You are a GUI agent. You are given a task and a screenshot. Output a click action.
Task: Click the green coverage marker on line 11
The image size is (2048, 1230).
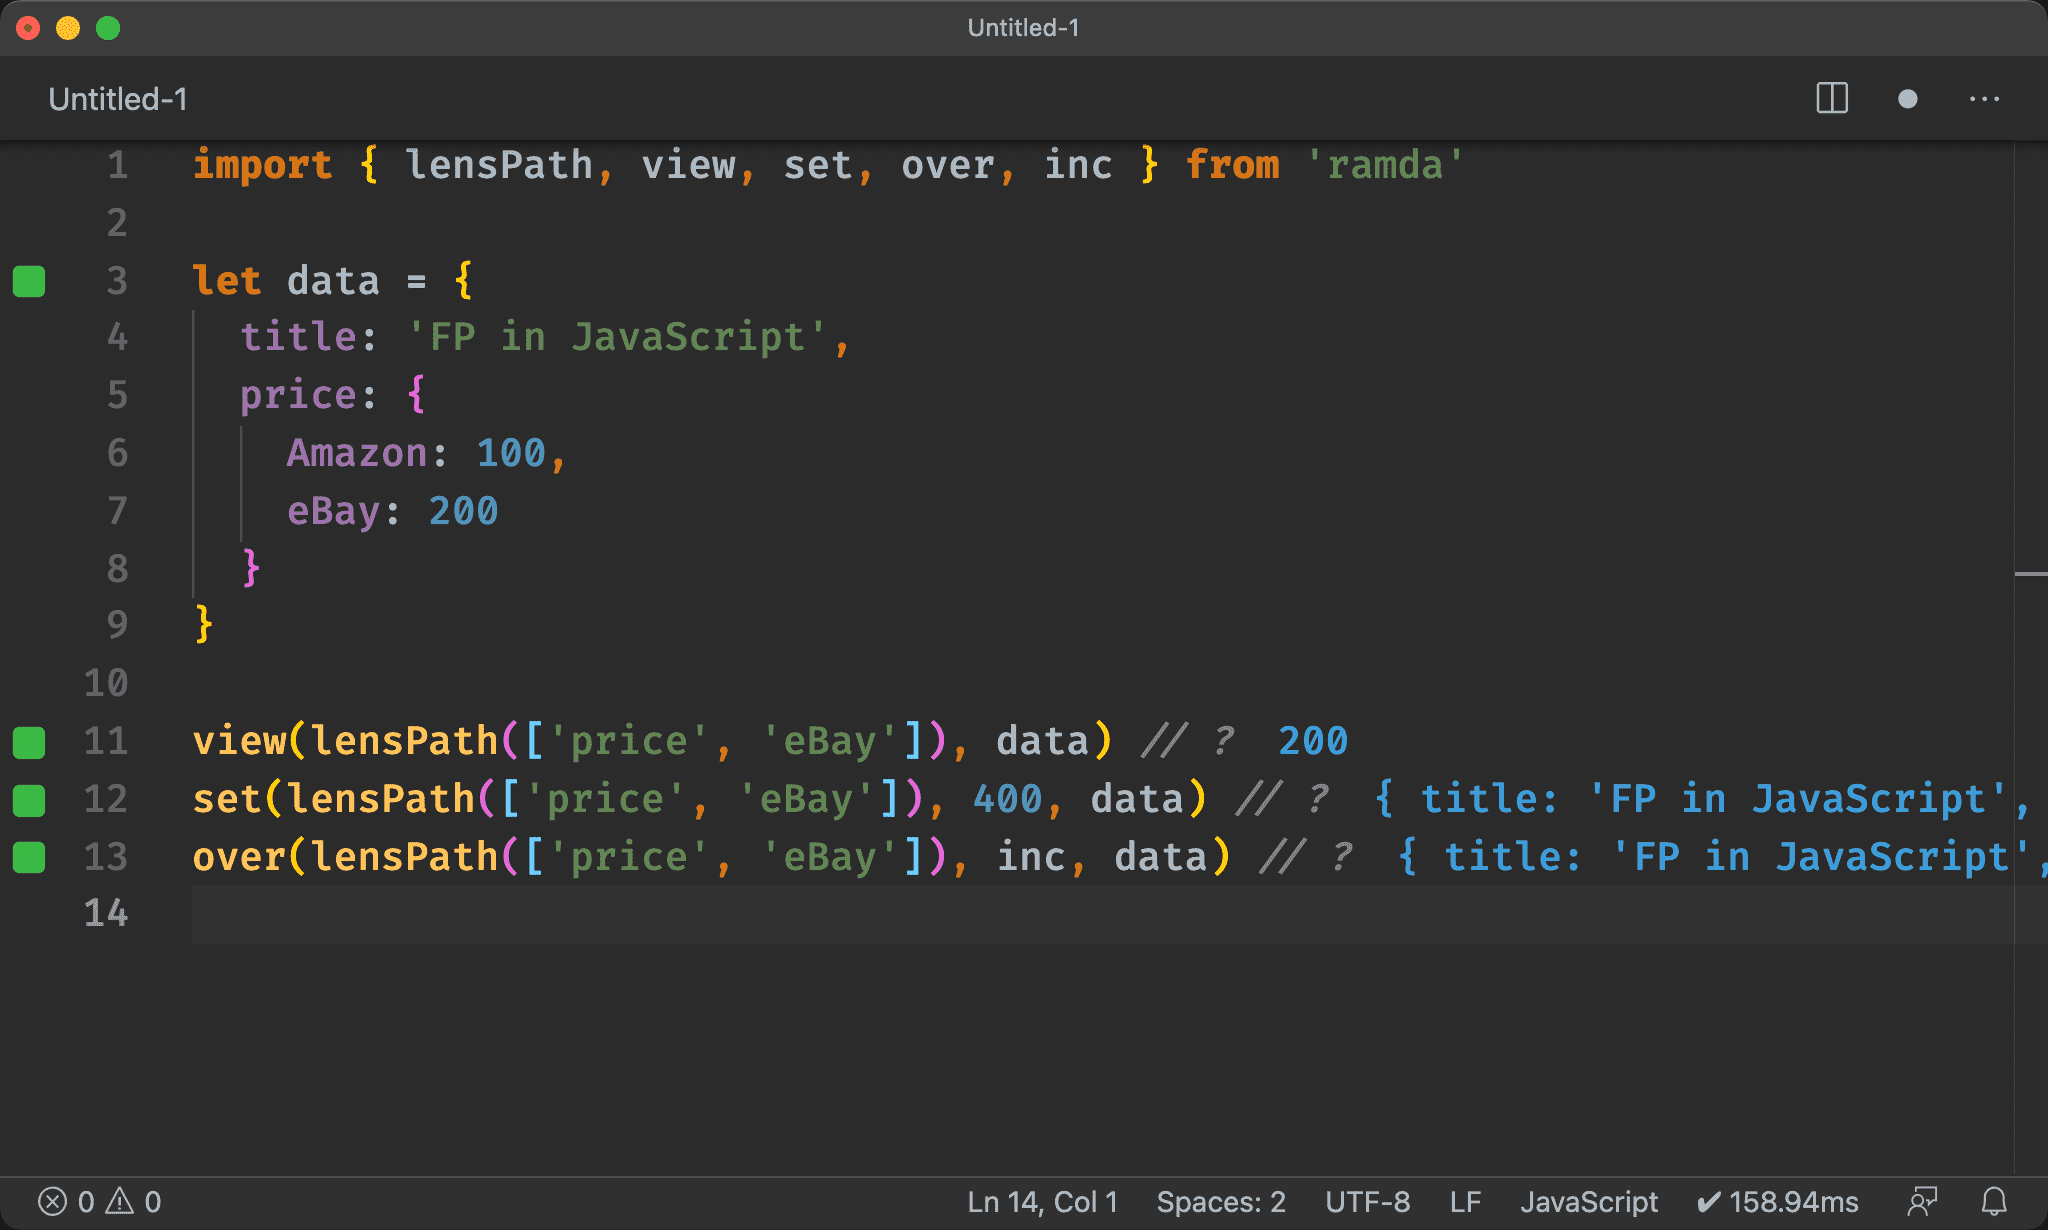tap(29, 742)
